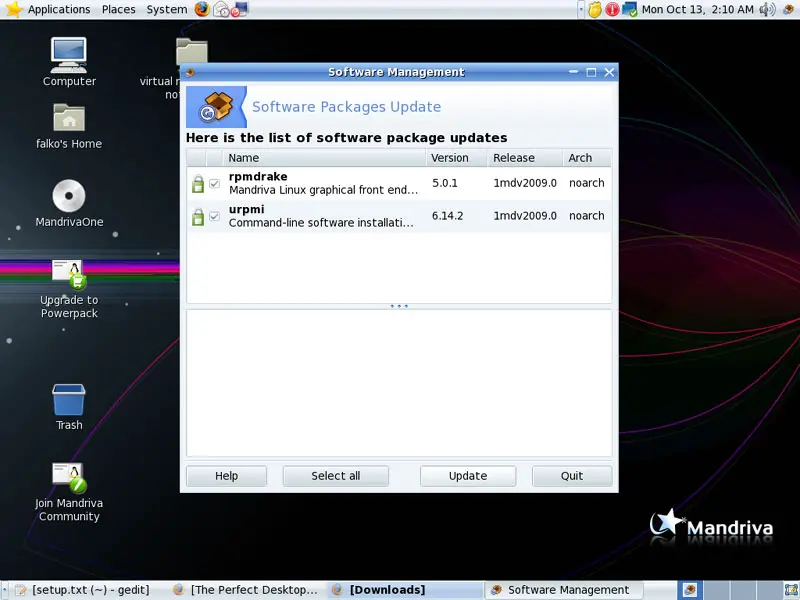Switch to The Perfect Desktop taskbar item
The height and width of the screenshot is (600, 800).
pyautogui.click(x=245, y=590)
